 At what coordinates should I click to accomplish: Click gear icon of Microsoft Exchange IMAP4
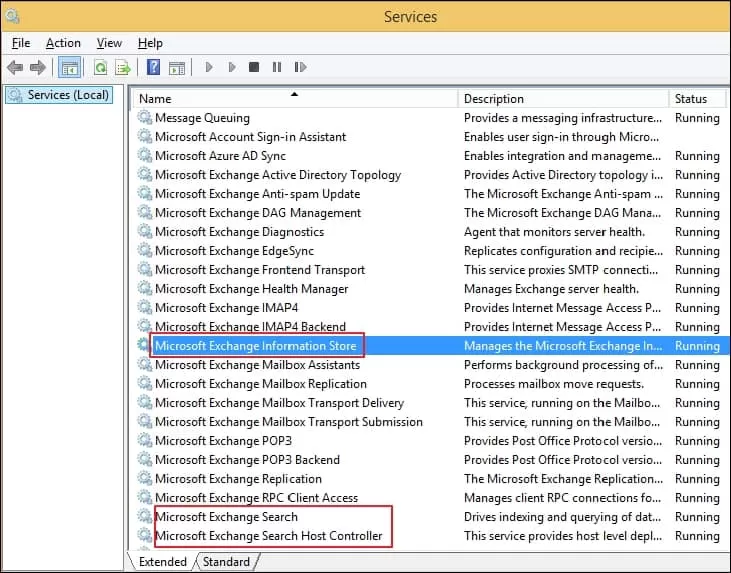(145, 307)
